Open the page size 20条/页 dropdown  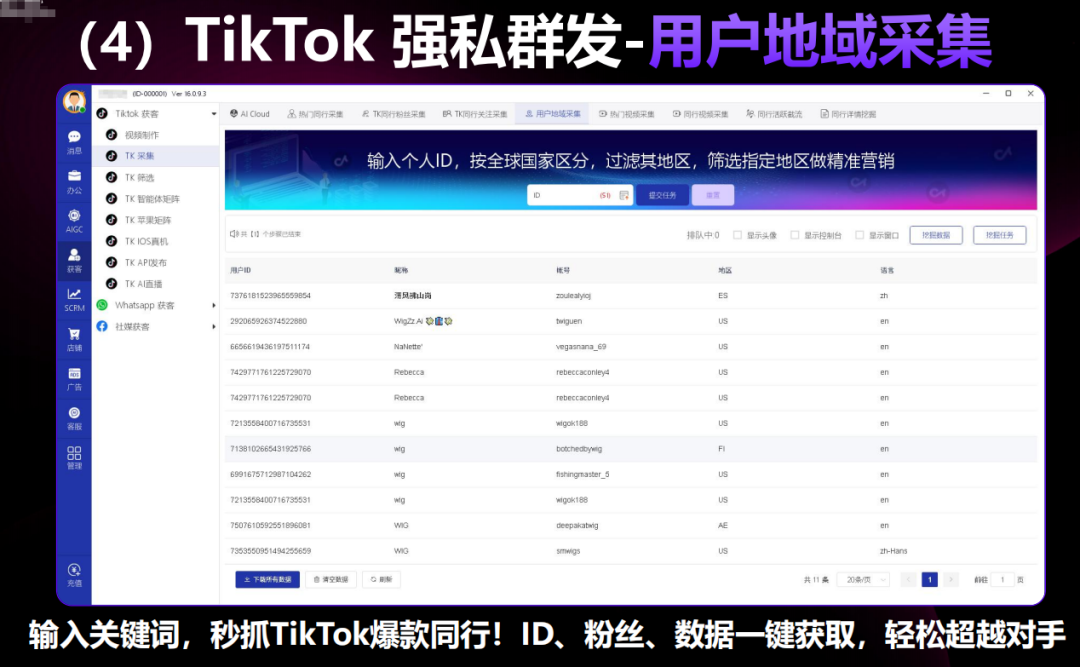863,580
